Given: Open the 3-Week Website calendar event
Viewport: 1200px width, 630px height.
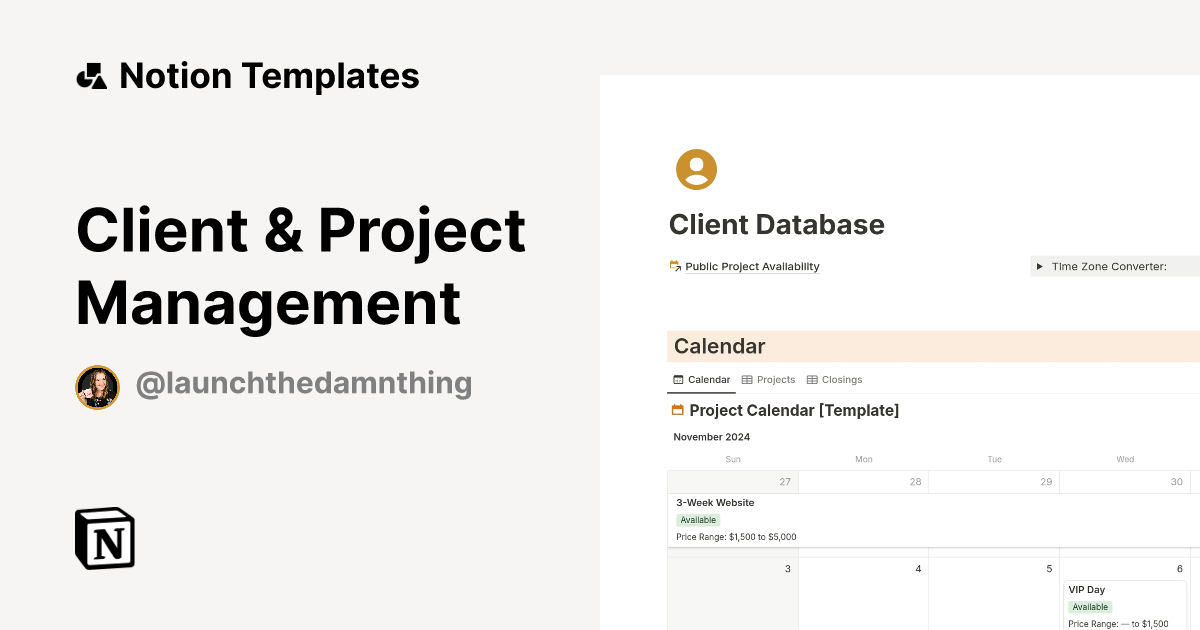Looking at the screenshot, I should click(715, 502).
